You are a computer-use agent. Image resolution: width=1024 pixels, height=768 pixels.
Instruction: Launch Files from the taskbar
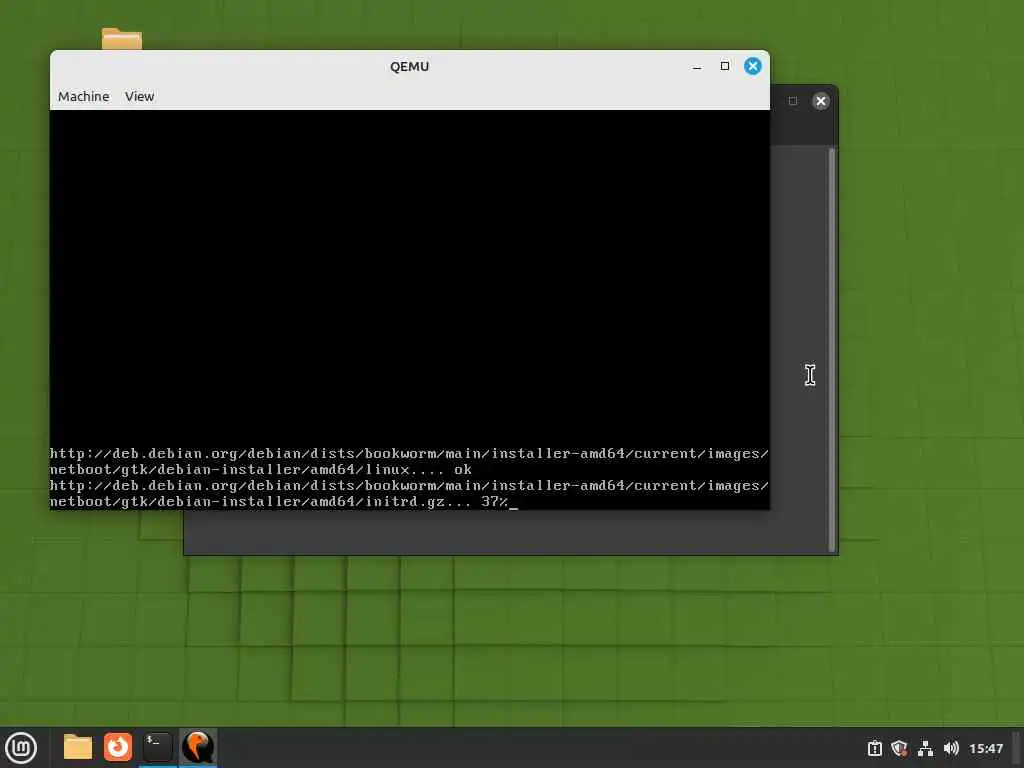[x=78, y=747]
